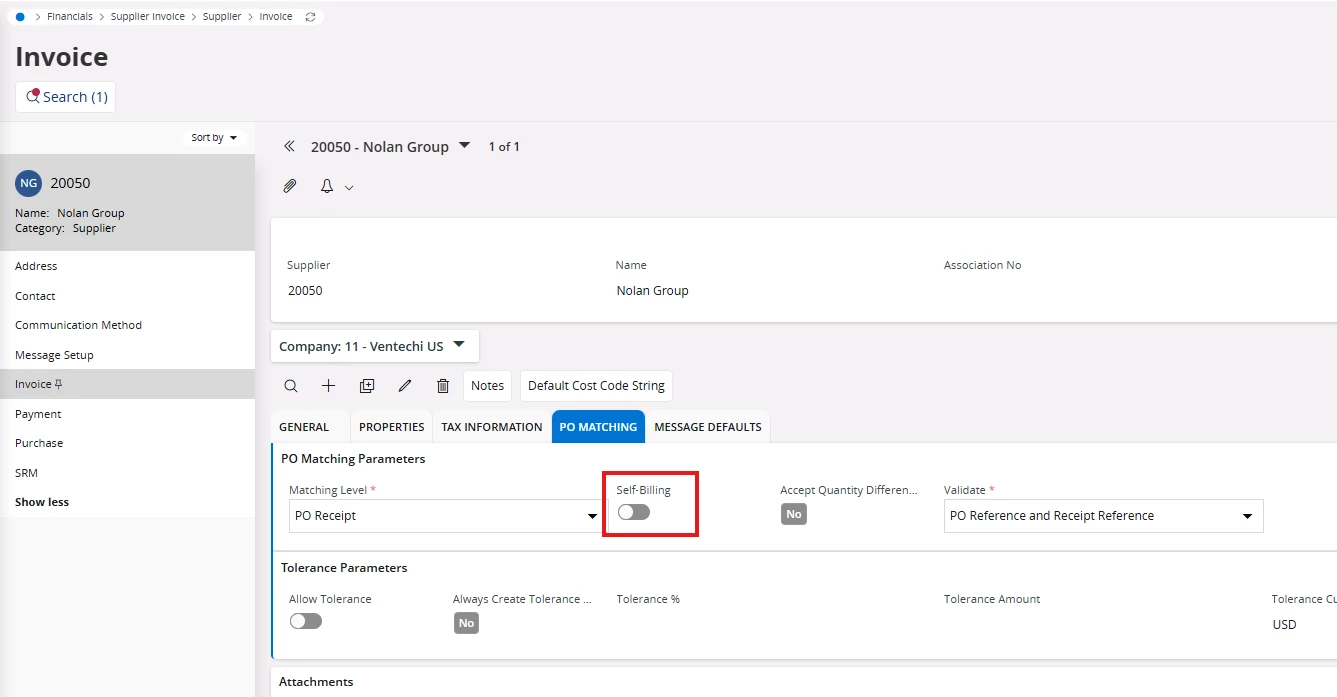Switch to the PROPERTIES tab
This screenshot has width=1337, height=697.
tap(392, 427)
